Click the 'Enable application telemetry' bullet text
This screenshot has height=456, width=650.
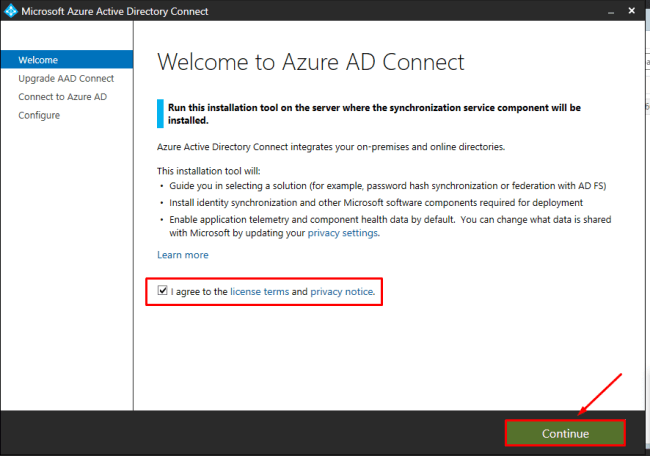[x=390, y=226]
